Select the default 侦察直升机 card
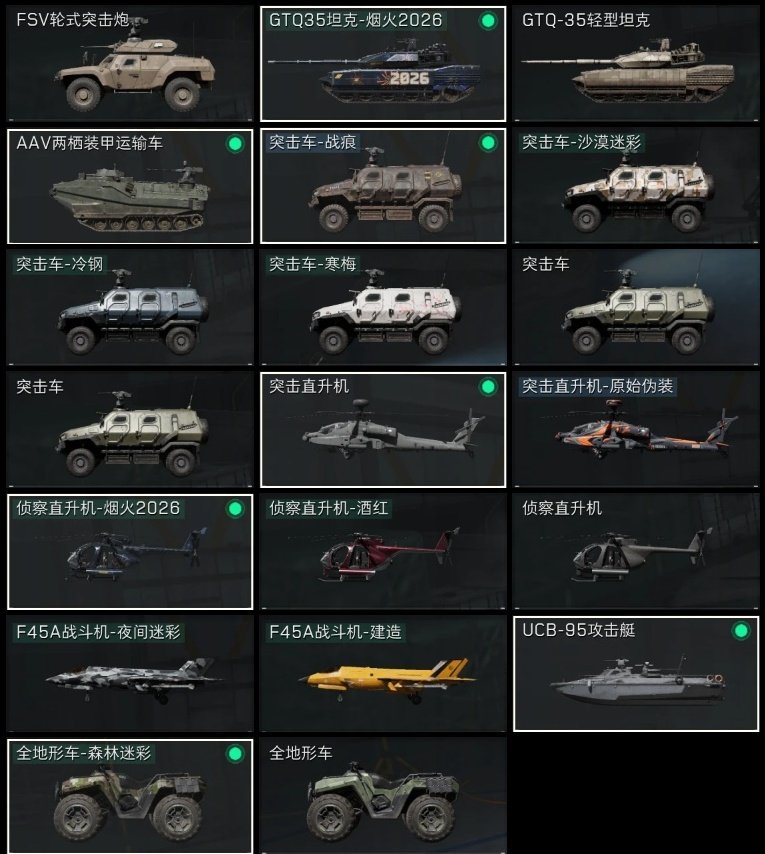The height and width of the screenshot is (854, 765). [x=636, y=552]
